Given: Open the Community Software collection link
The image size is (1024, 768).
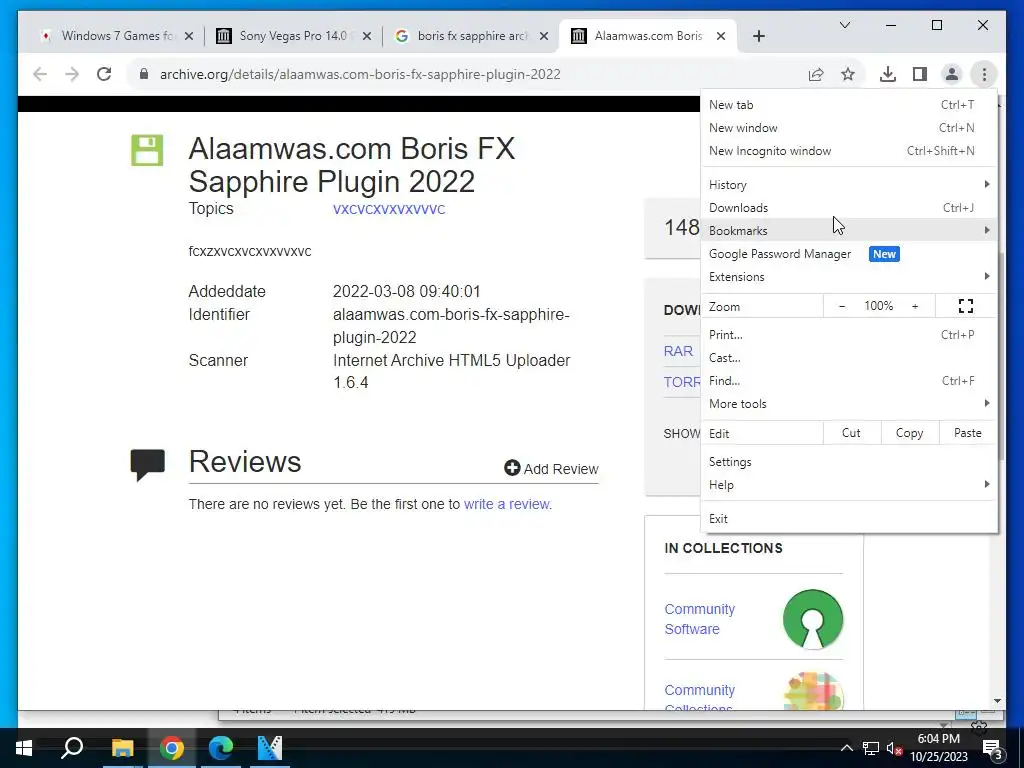Looking at the screenshot, I should [x=699, y=619].
